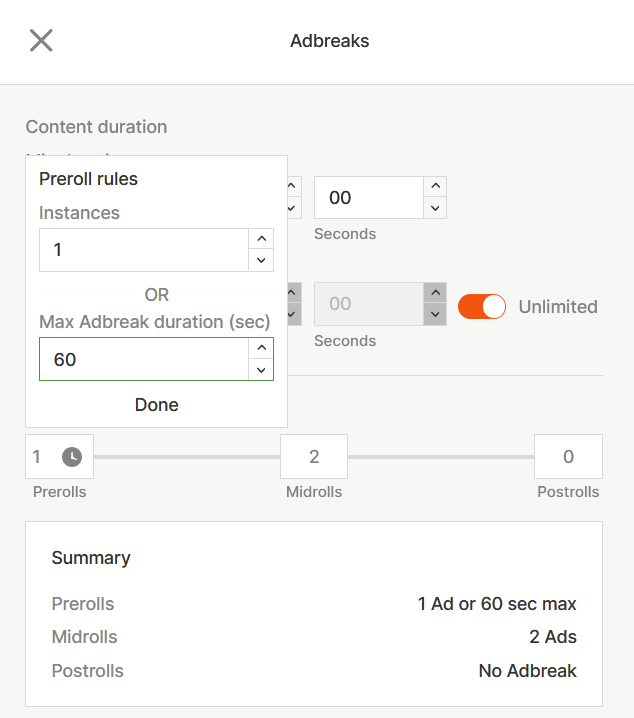
Task: Increase Max Adbreak duration with up arrow
Action: click(260, 348)
